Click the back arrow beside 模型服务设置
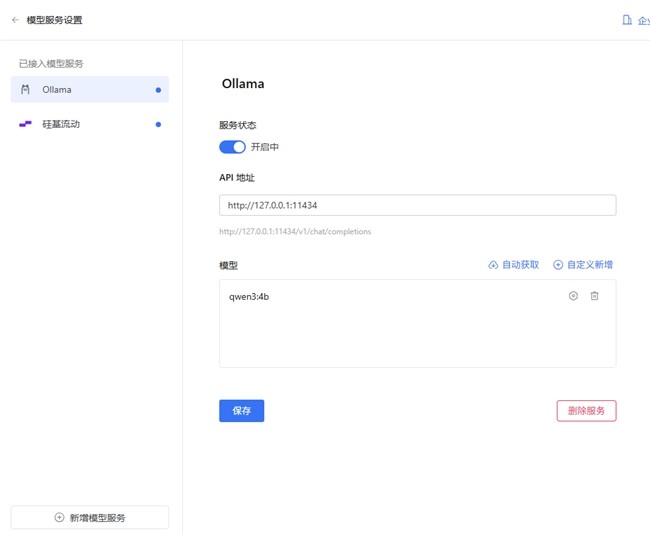The width and height of the screenshot is (650, 535). coord(15,19)
